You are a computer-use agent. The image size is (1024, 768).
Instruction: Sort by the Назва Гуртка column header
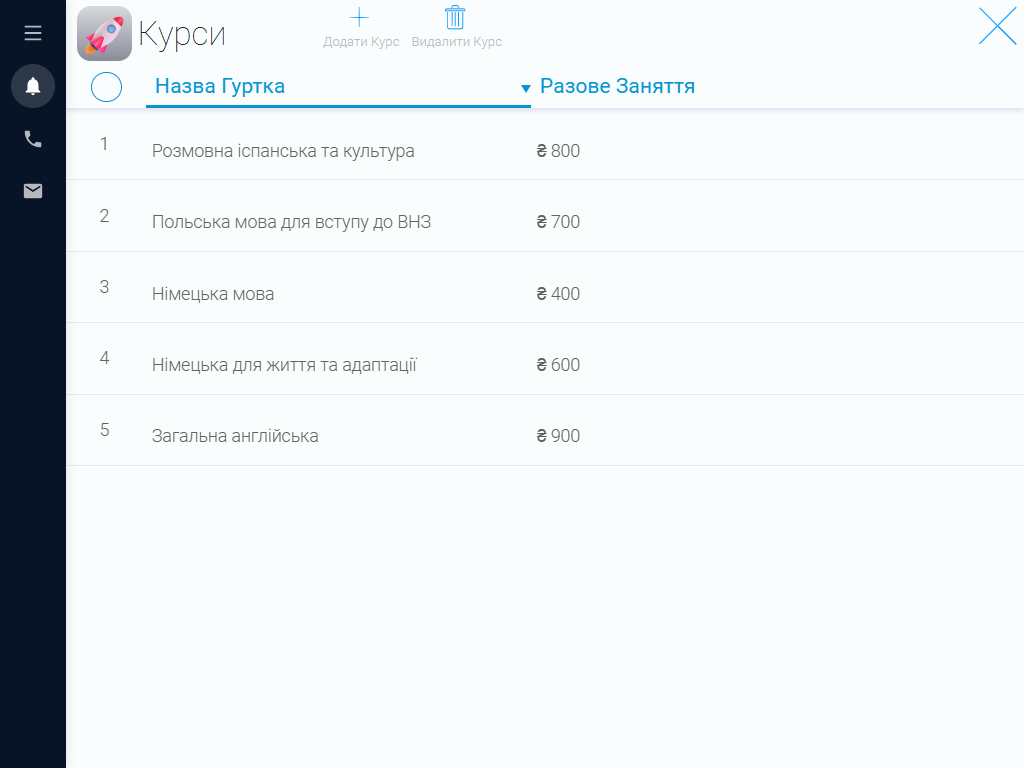click(x=220, y=86)
